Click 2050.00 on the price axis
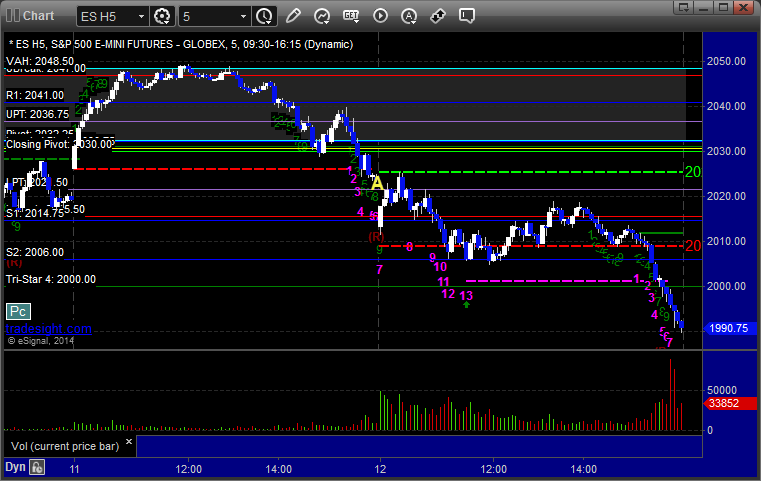The height and width of the screenshot is (481, 761). (726, 61)
